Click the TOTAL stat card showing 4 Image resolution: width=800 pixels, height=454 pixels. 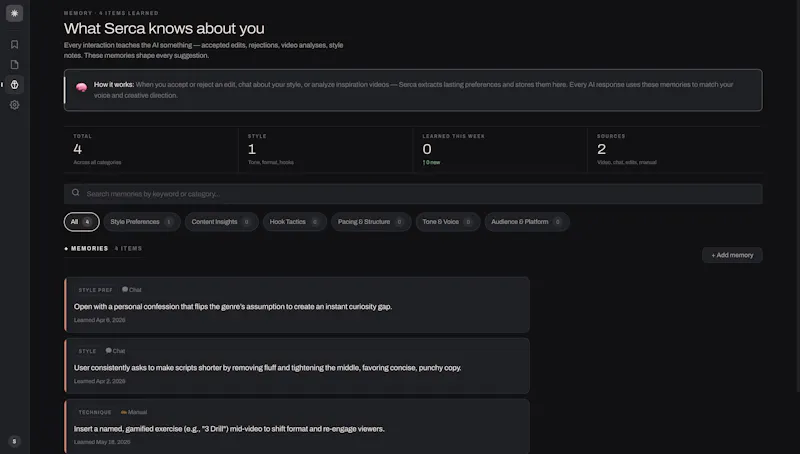(x=151, y=150)
